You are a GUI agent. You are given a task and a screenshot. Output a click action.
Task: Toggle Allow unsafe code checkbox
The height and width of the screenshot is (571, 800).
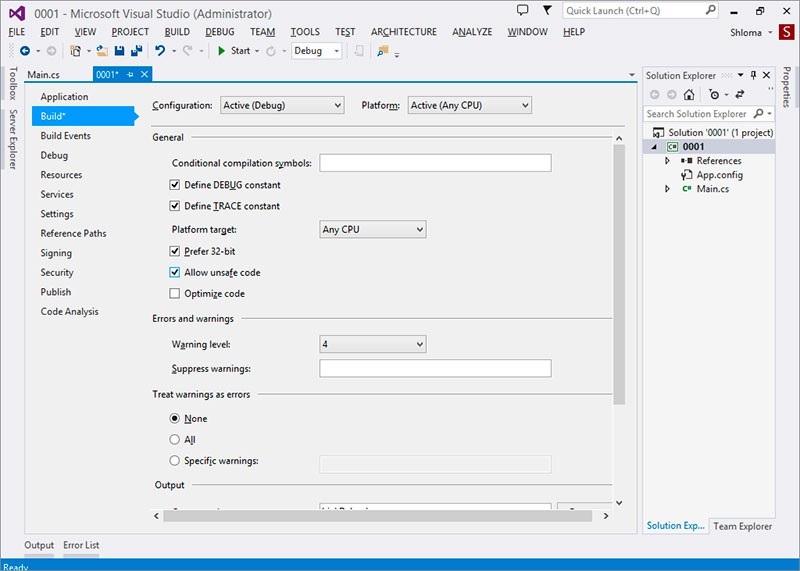[174, 272]
